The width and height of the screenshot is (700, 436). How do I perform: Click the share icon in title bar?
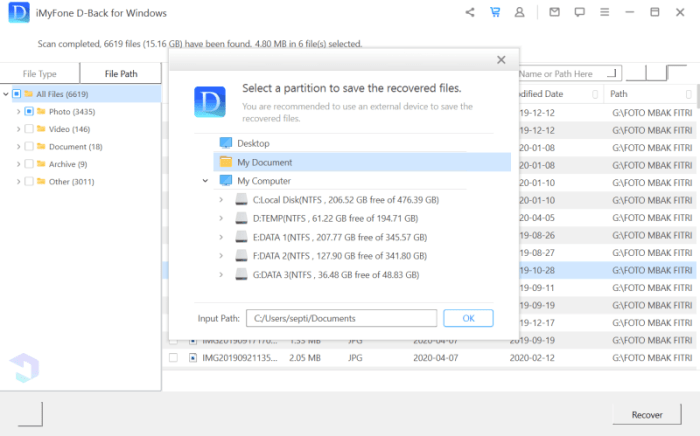click(x=470, y=12)
